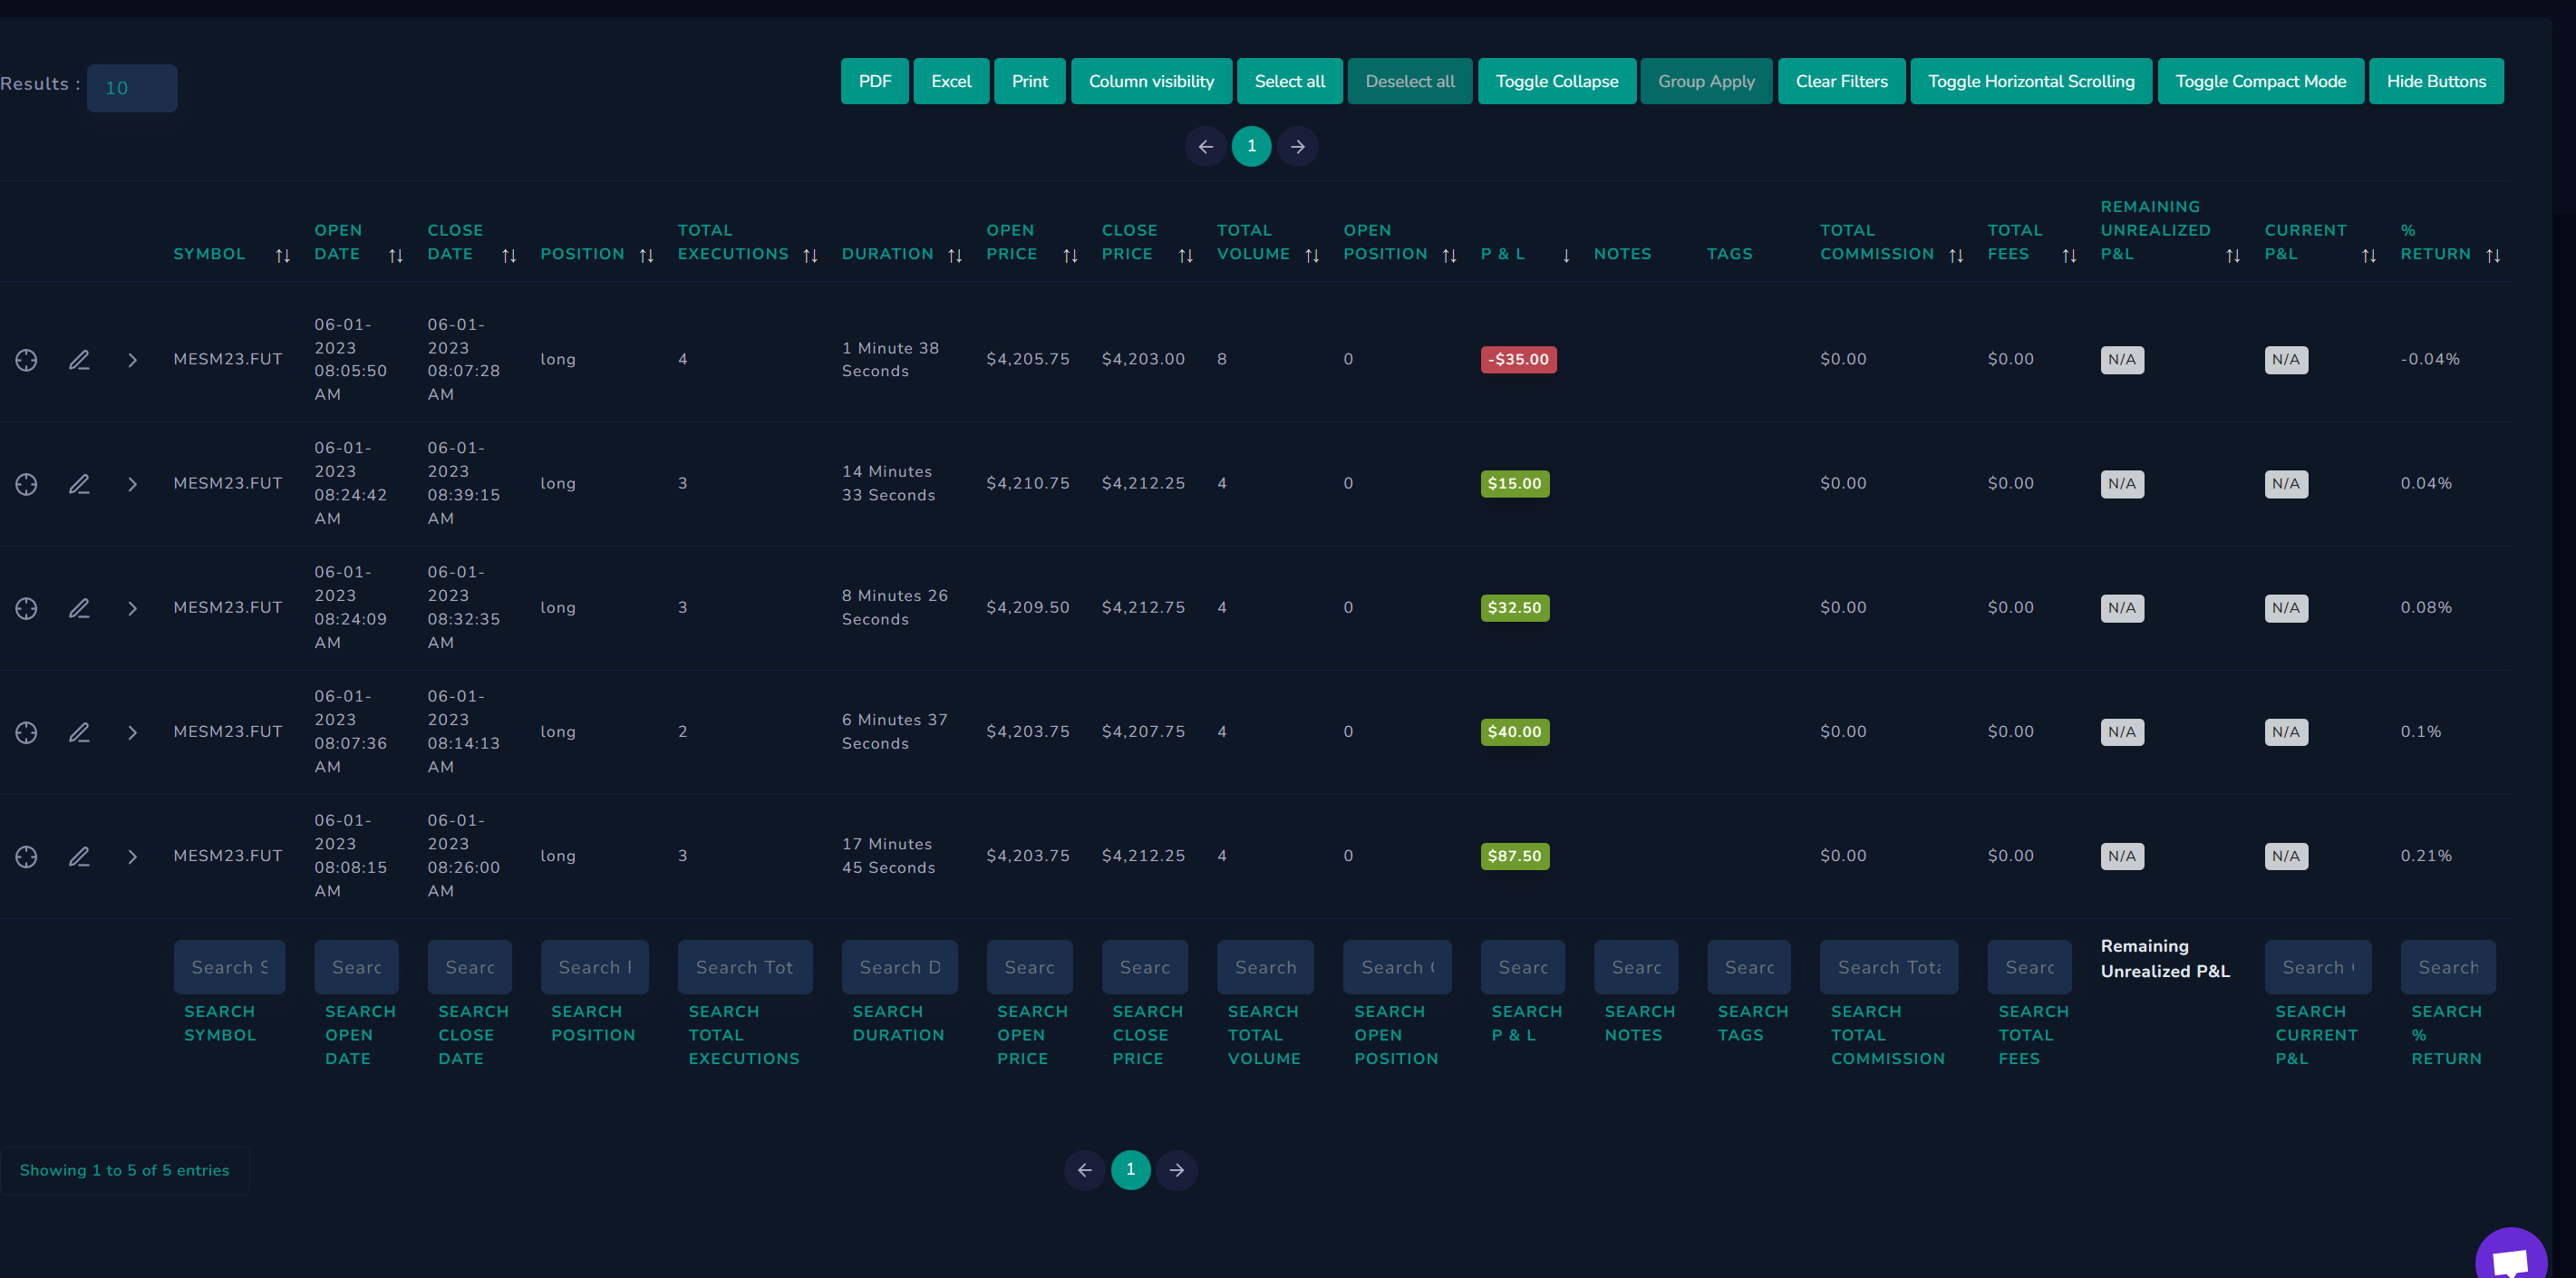Viewport: 2576px width, 1278px height.
Task: Sort table by Total Commission column
Action: pyautogui.click(x=1957, y=256)
